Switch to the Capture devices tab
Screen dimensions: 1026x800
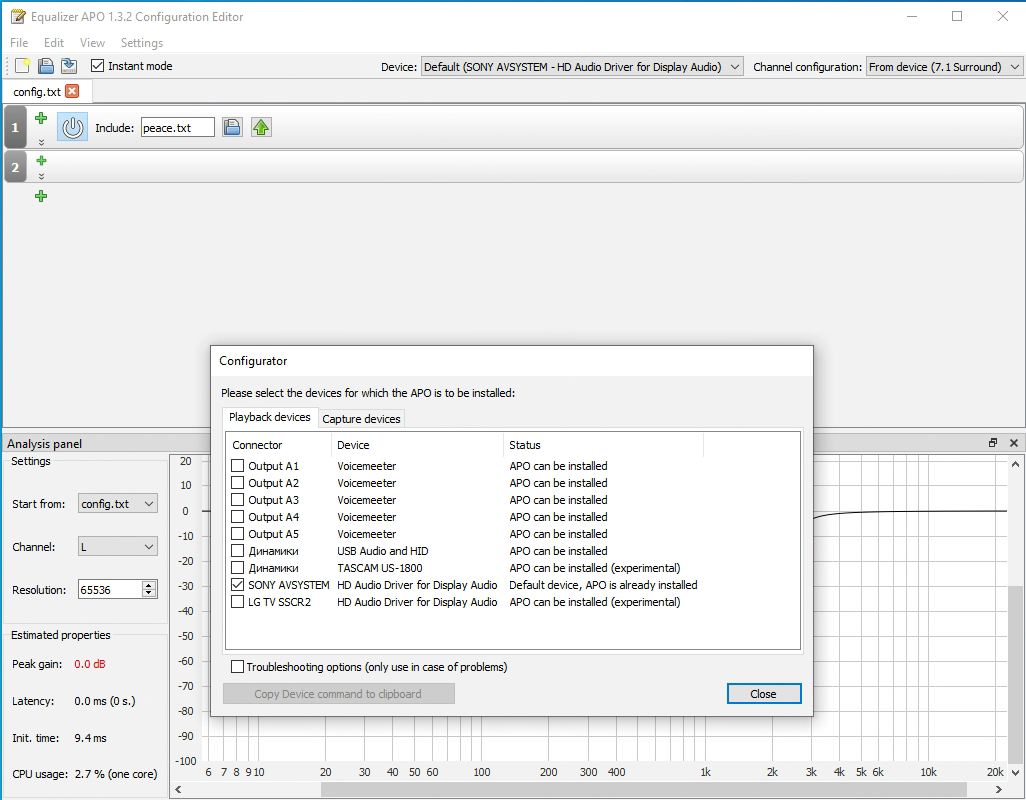(361, 419)
